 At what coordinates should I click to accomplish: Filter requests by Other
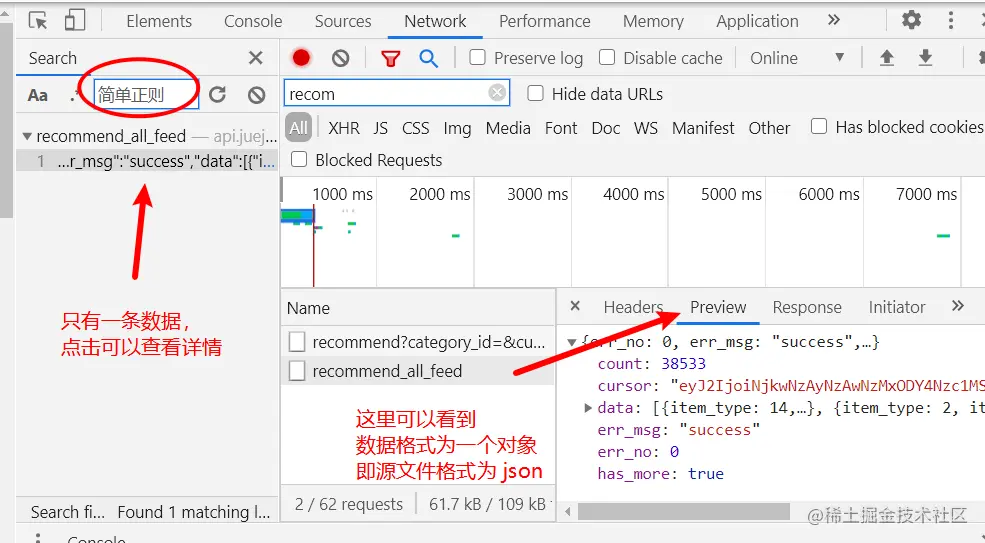coord(769,128)
